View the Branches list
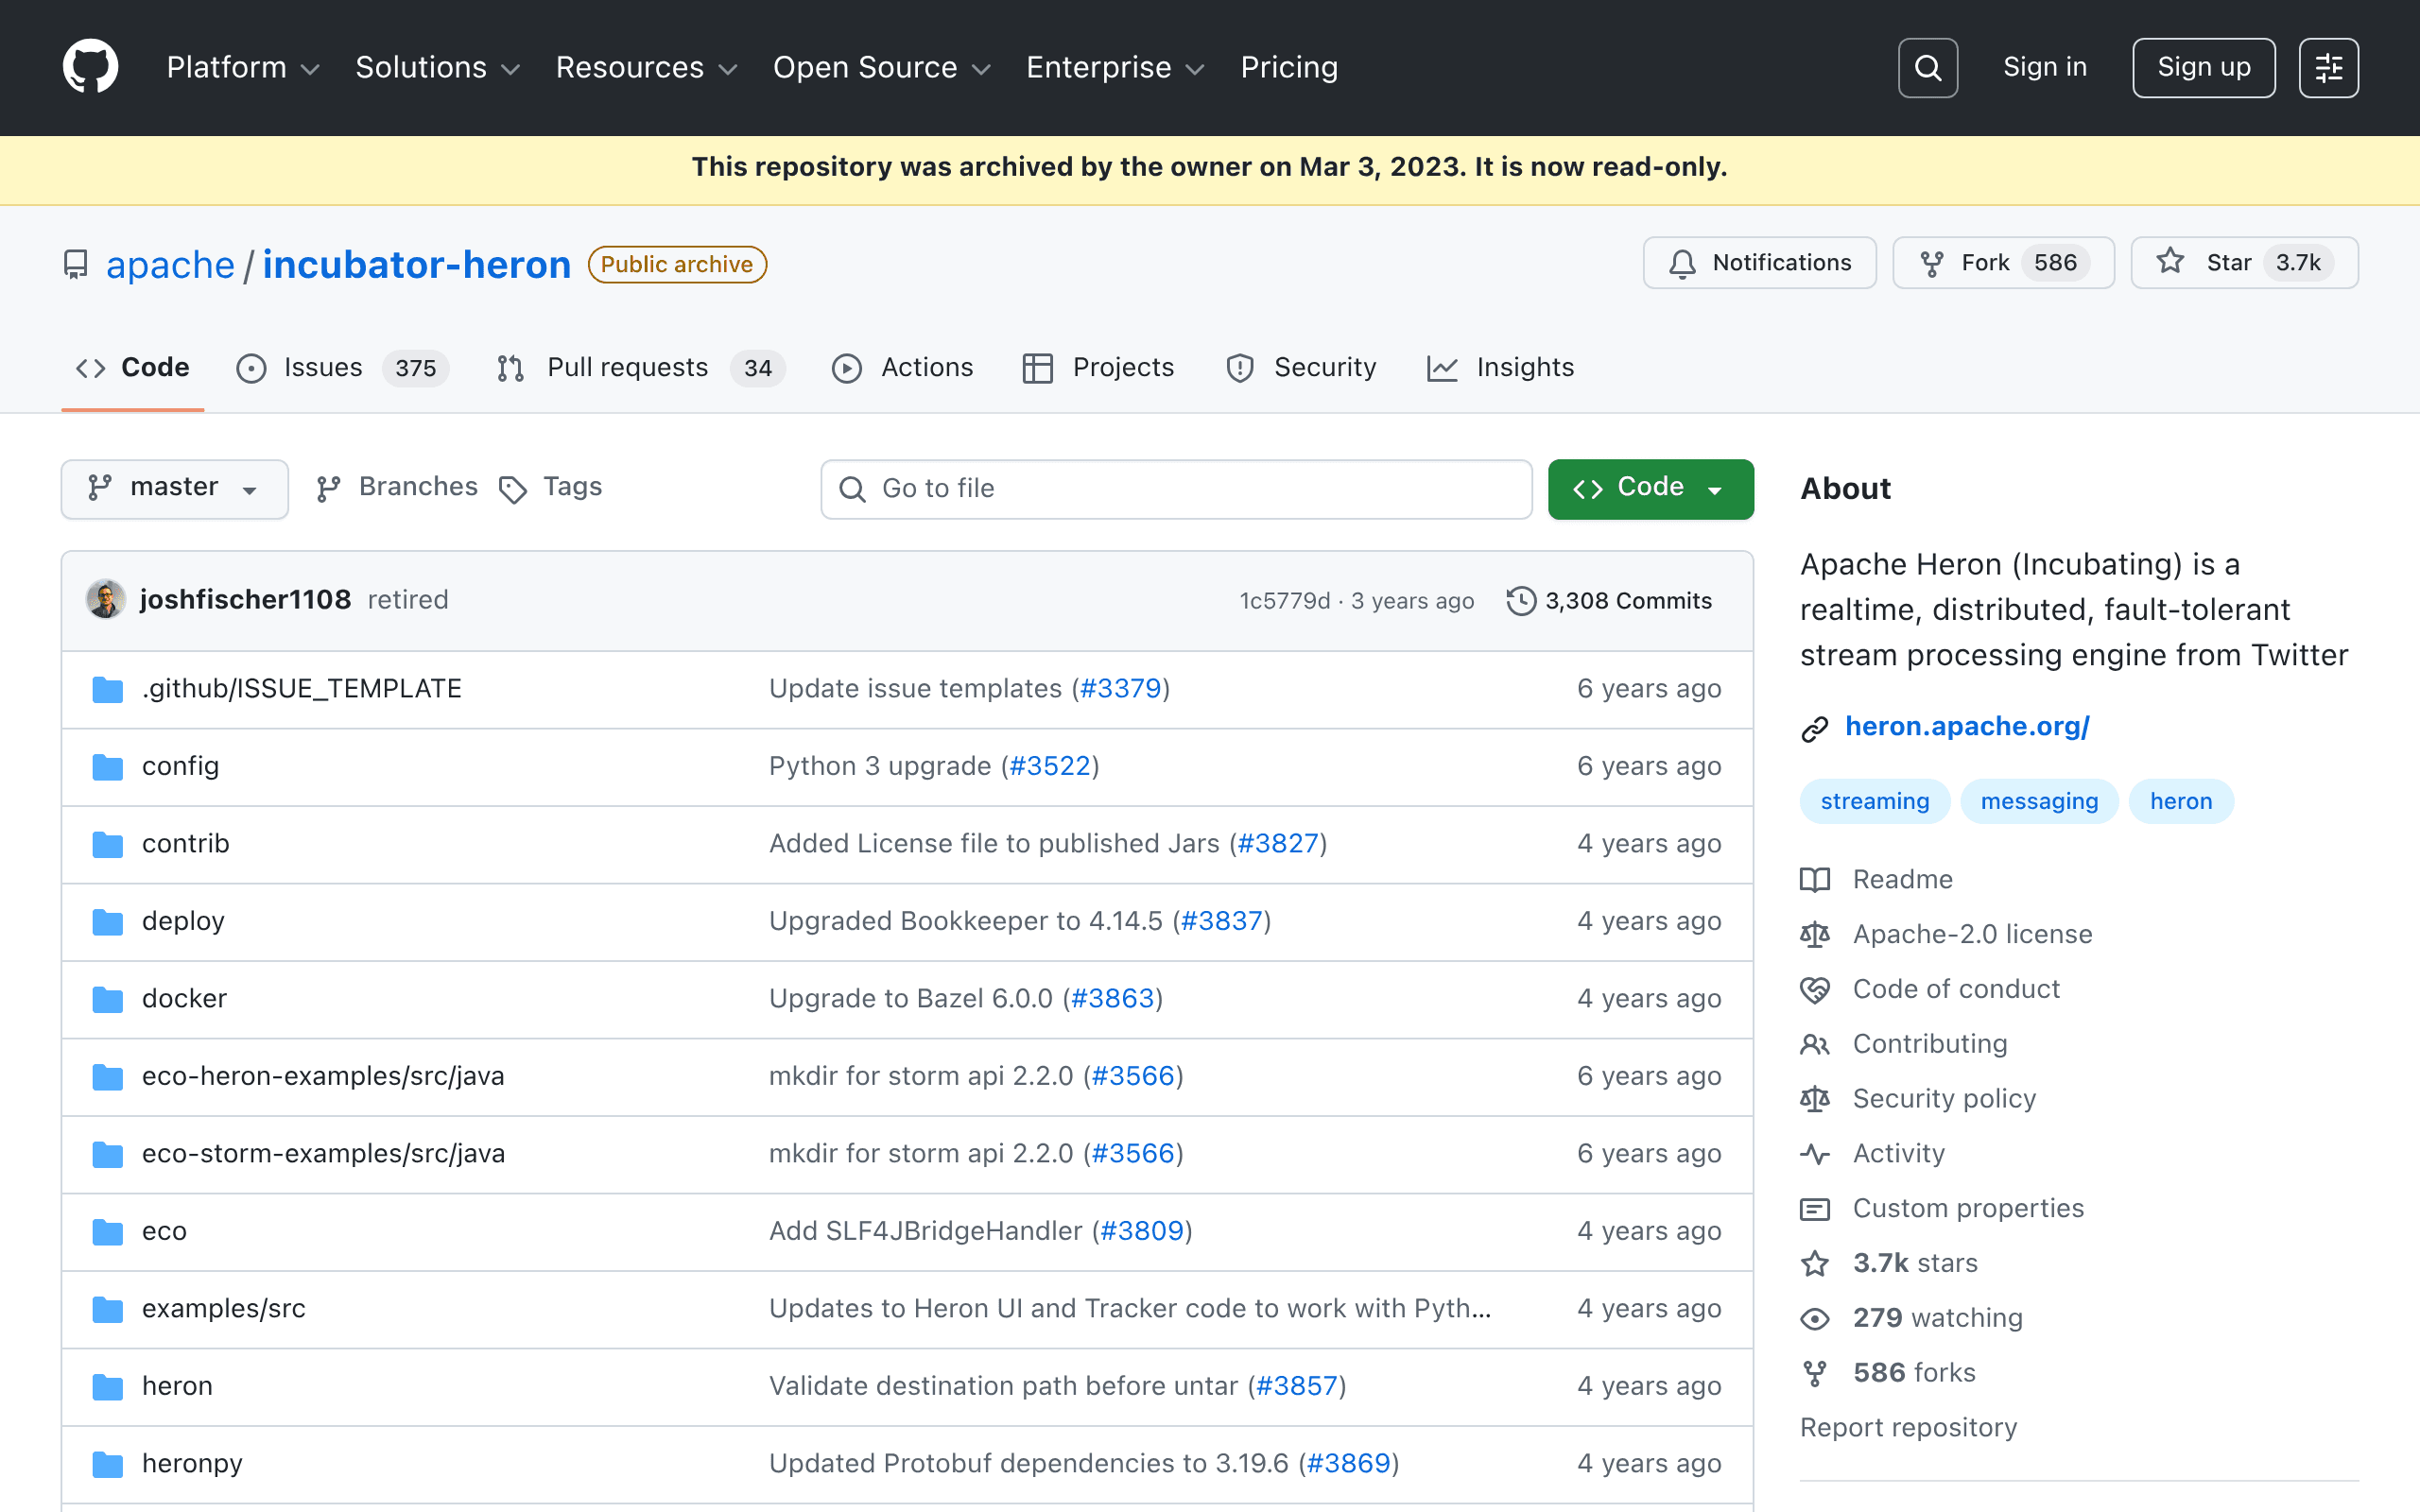The height and width of the screenshot is (1512, 2420). 397,487
